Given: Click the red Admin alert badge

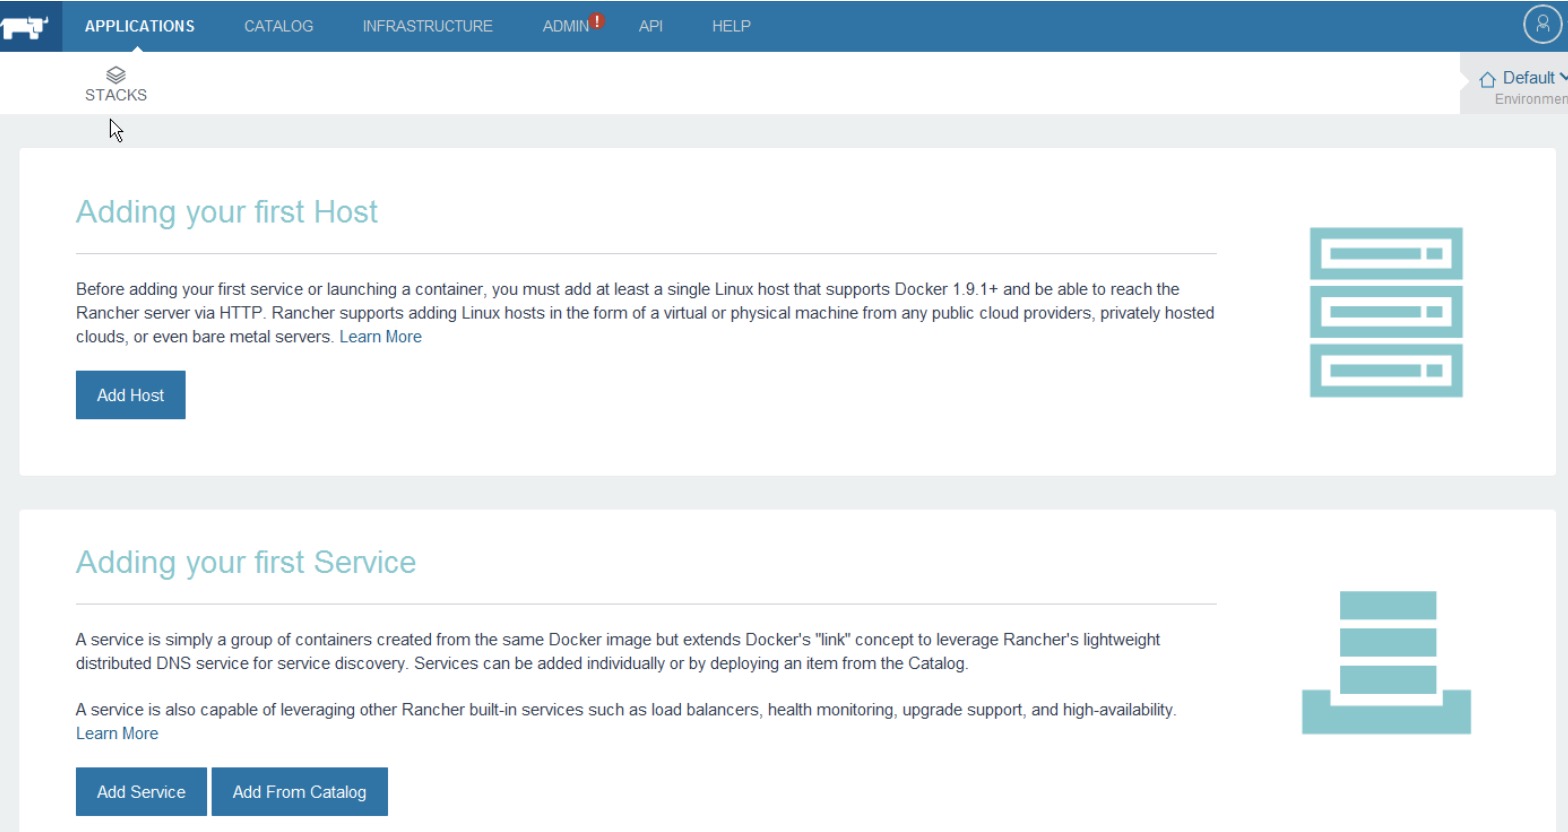Looking at the screenshot, I should click(x=597, y=20).
